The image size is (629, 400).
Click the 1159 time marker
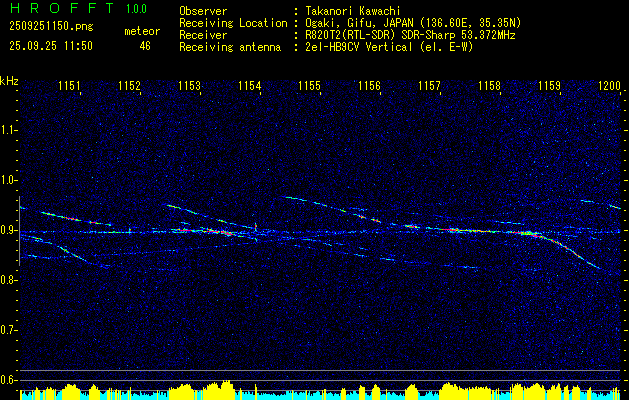(550, 85)
